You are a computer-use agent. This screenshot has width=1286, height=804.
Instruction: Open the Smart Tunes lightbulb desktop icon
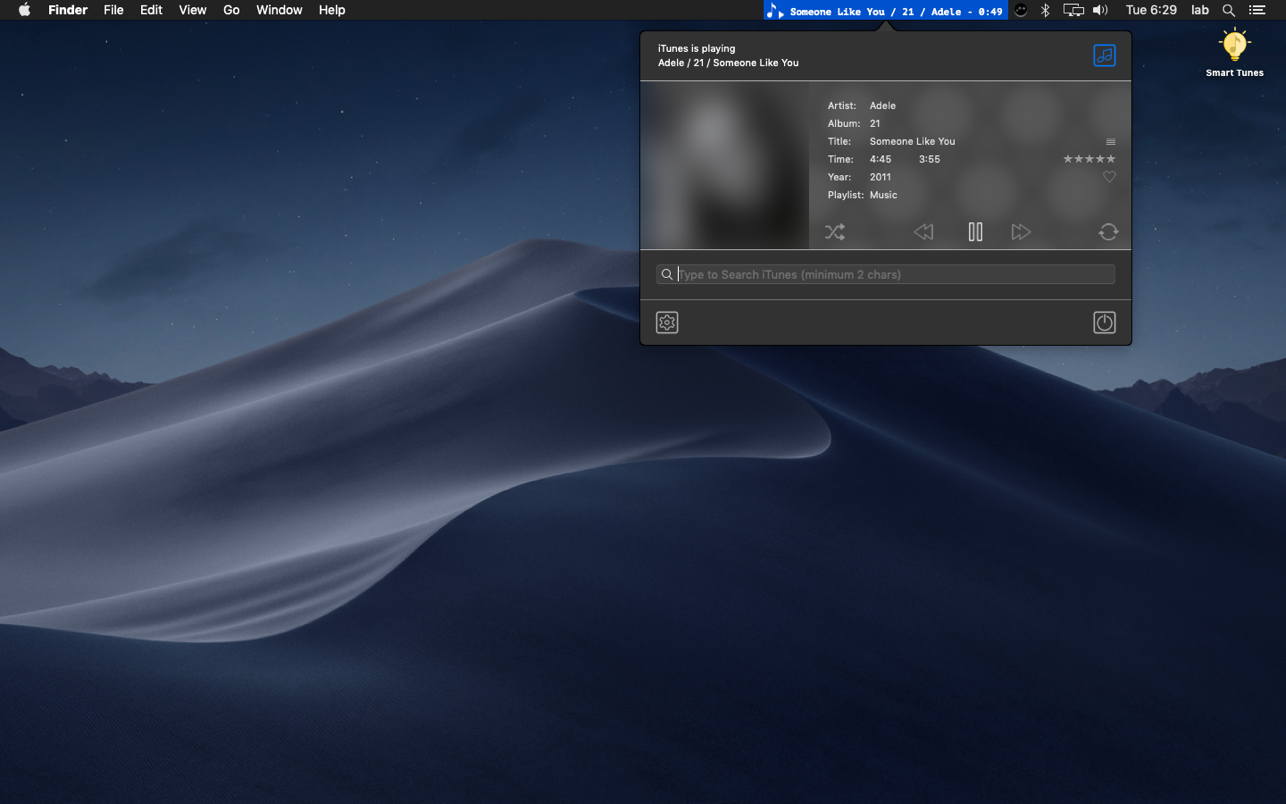(1234, 53)
